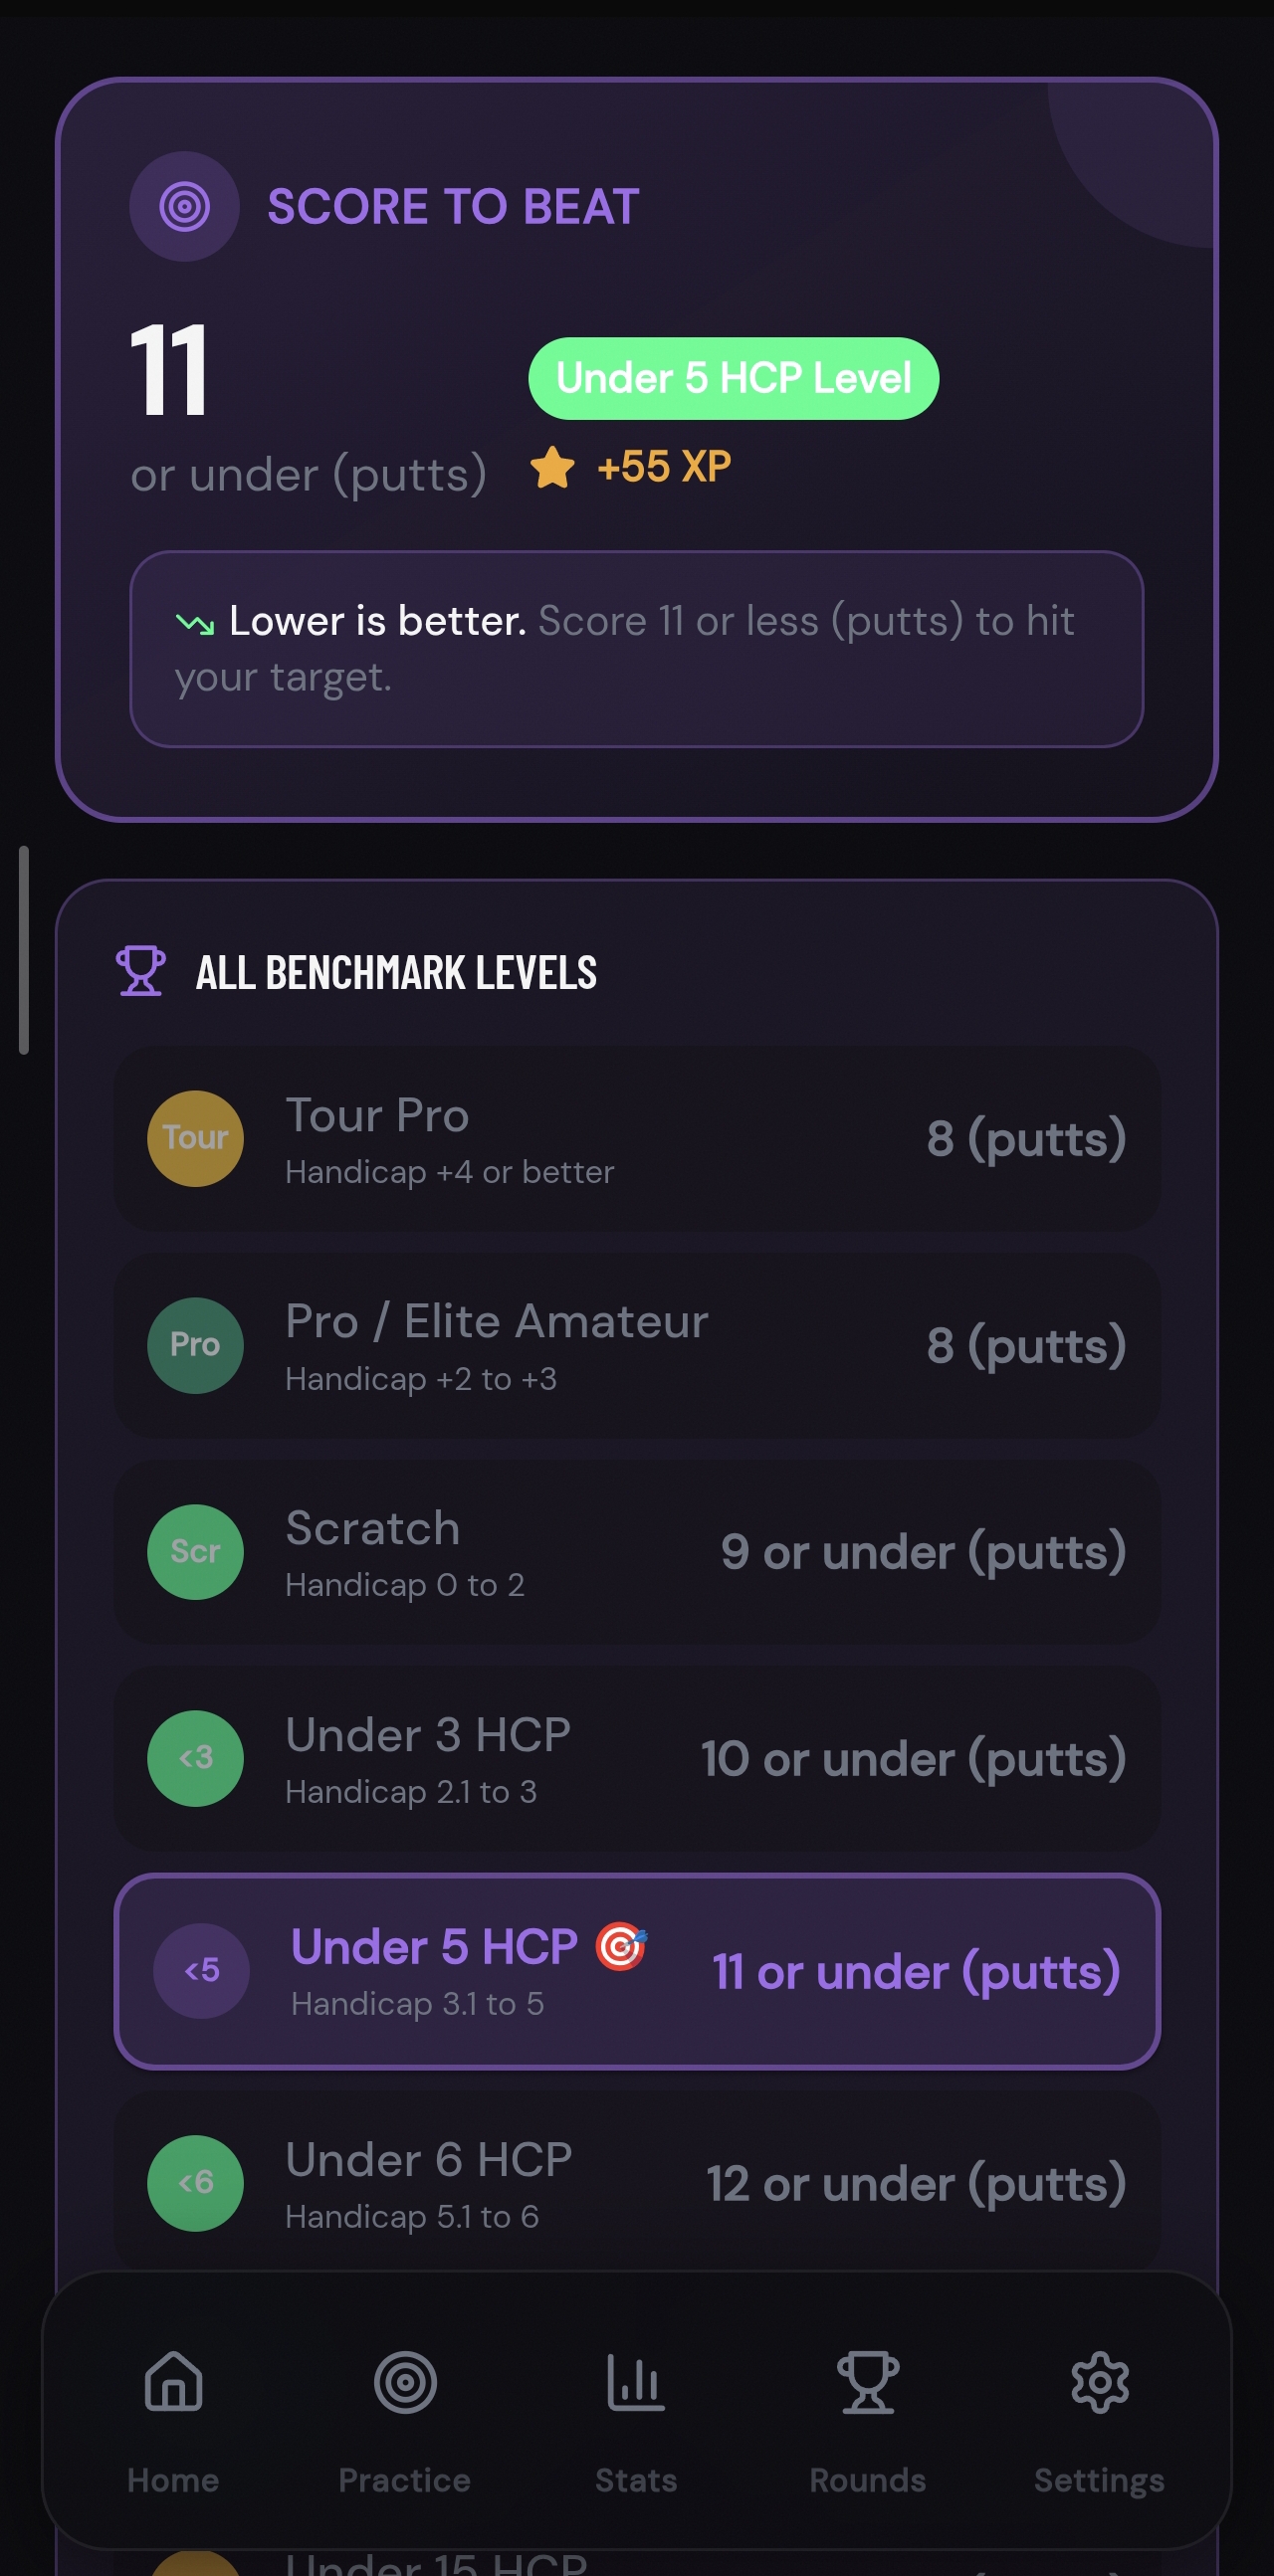The image size is (1274, 2576).
Task: Tap the Lower is better info box
Action: click(x=636, y=648)
